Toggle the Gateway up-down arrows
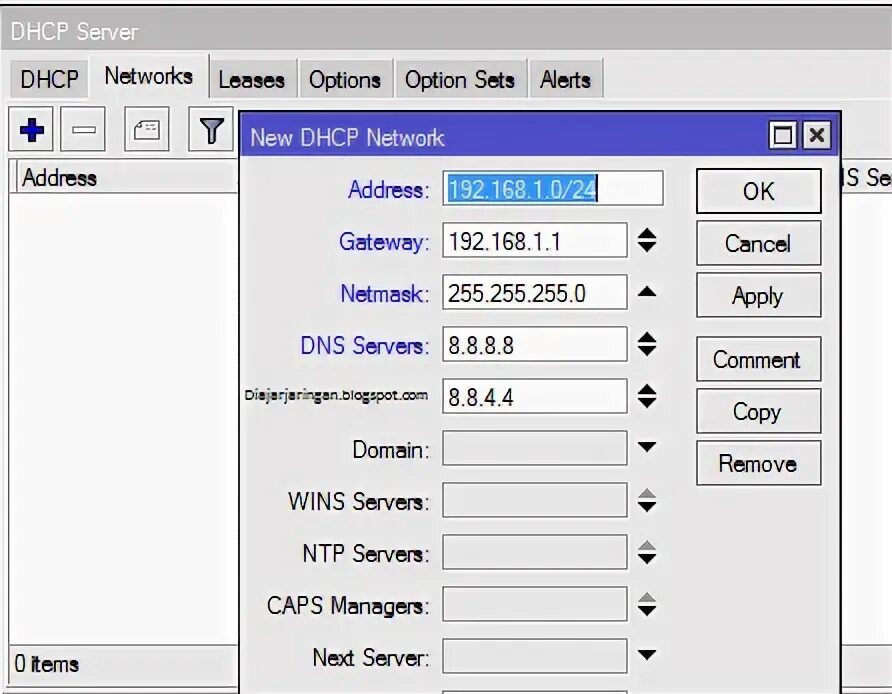Screen dimensions: 892x694 click(x=647, y=241)
